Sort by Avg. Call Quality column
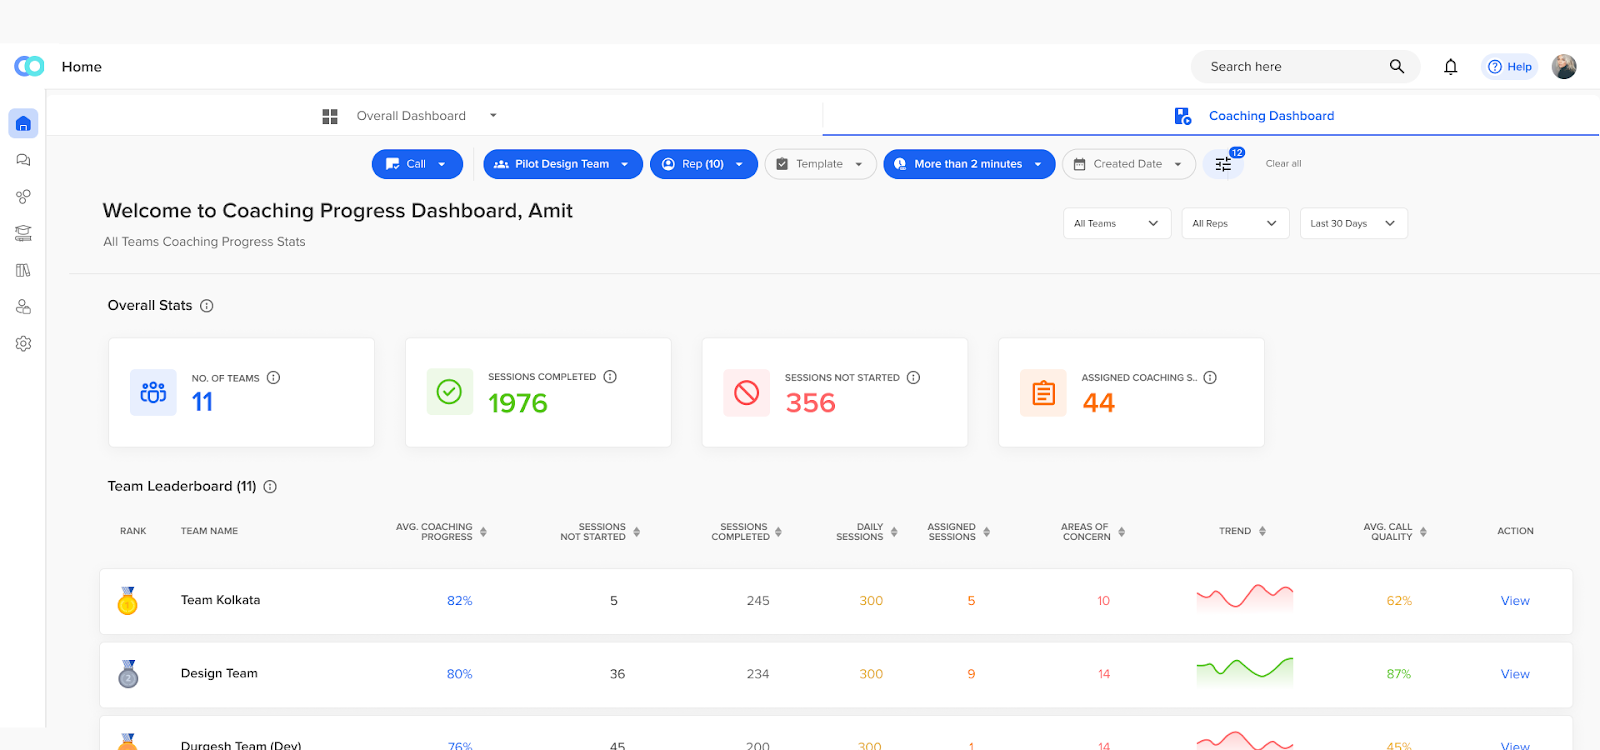The image size is (1600, 750). (x=1423, y=532)
